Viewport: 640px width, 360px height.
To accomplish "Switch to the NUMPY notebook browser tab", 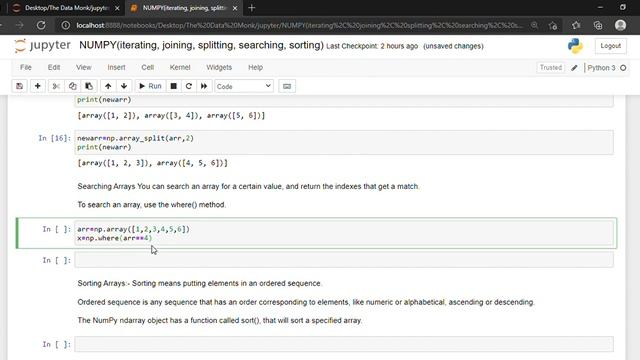I will pyautogui.click(x=184, y=8).
